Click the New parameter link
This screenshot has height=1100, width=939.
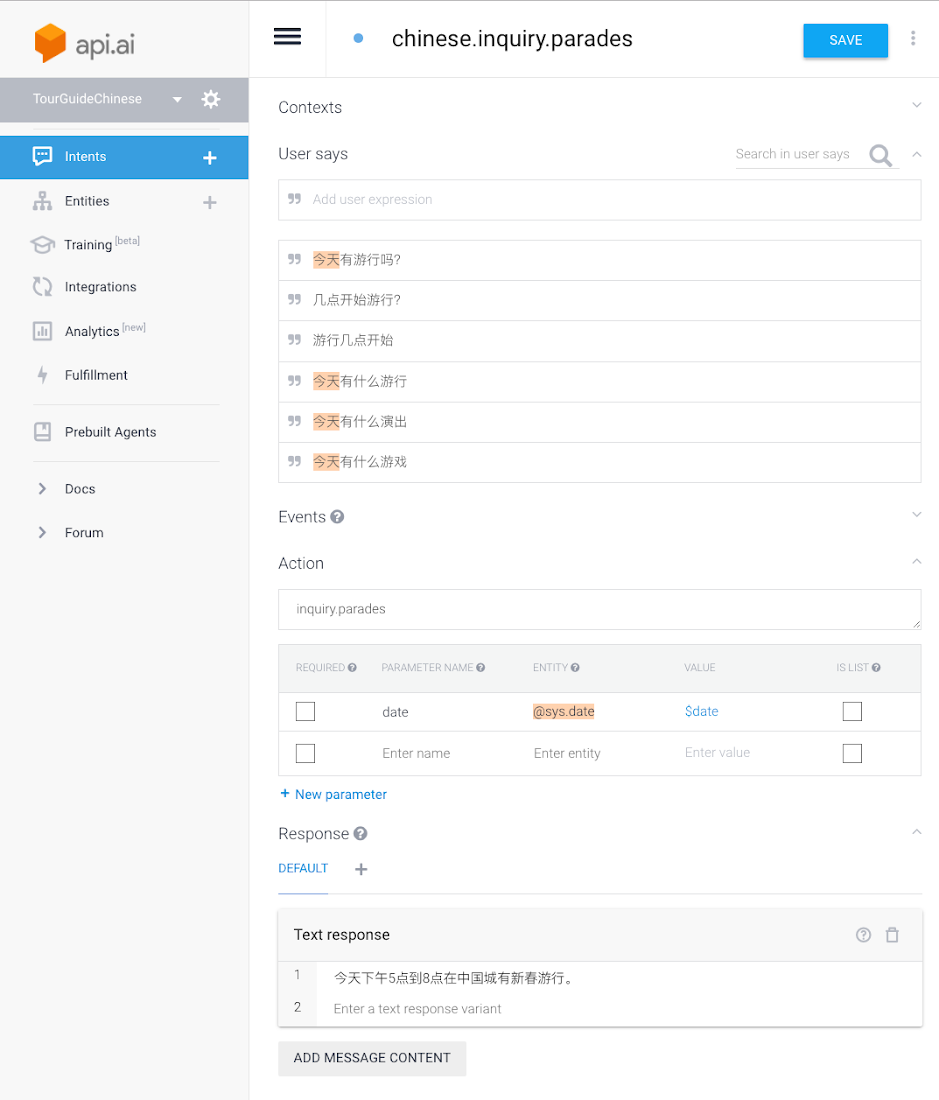tap(333, 793)
